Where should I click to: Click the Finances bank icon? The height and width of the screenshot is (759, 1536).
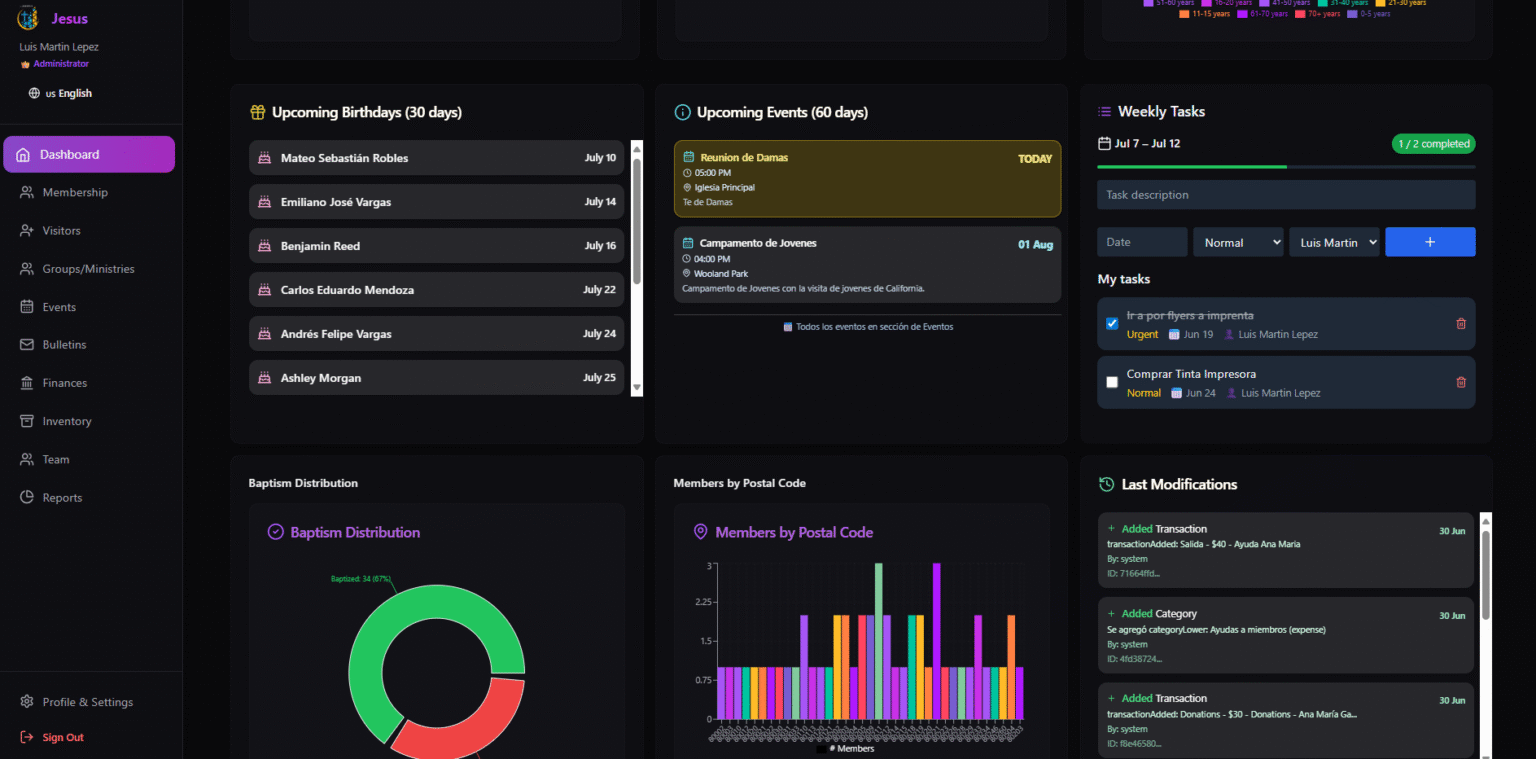26,383
